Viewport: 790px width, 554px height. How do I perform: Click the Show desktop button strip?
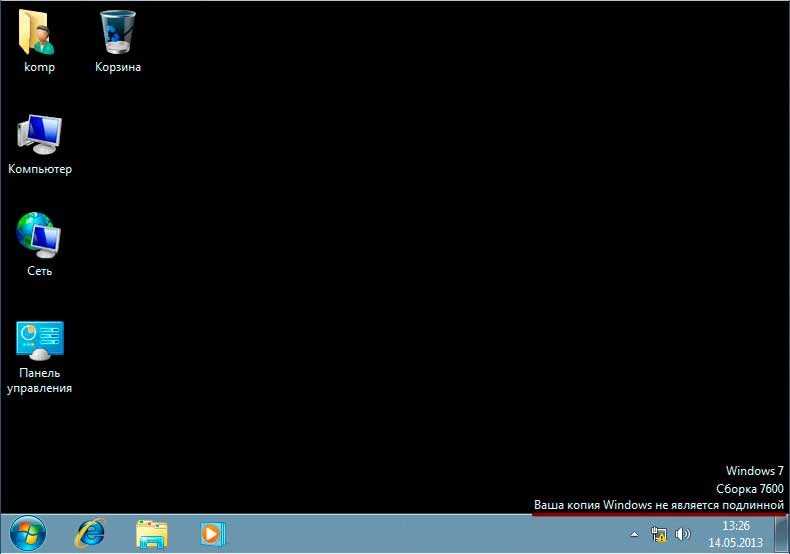pos(782,534)
